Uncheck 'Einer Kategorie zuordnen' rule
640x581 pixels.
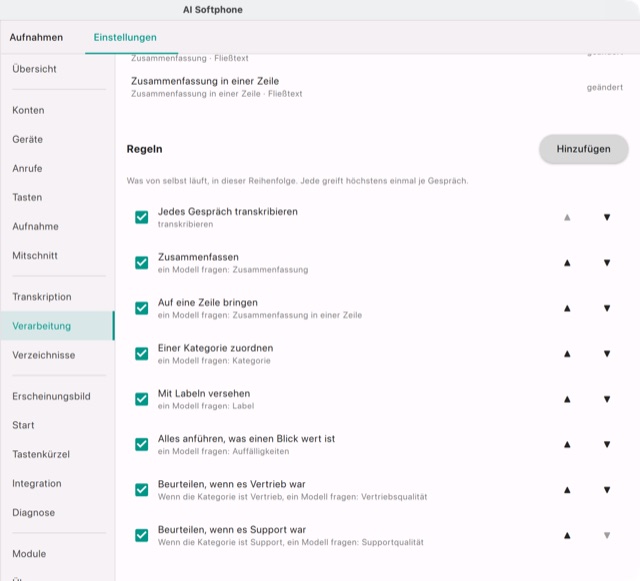[x=142, y=354]
